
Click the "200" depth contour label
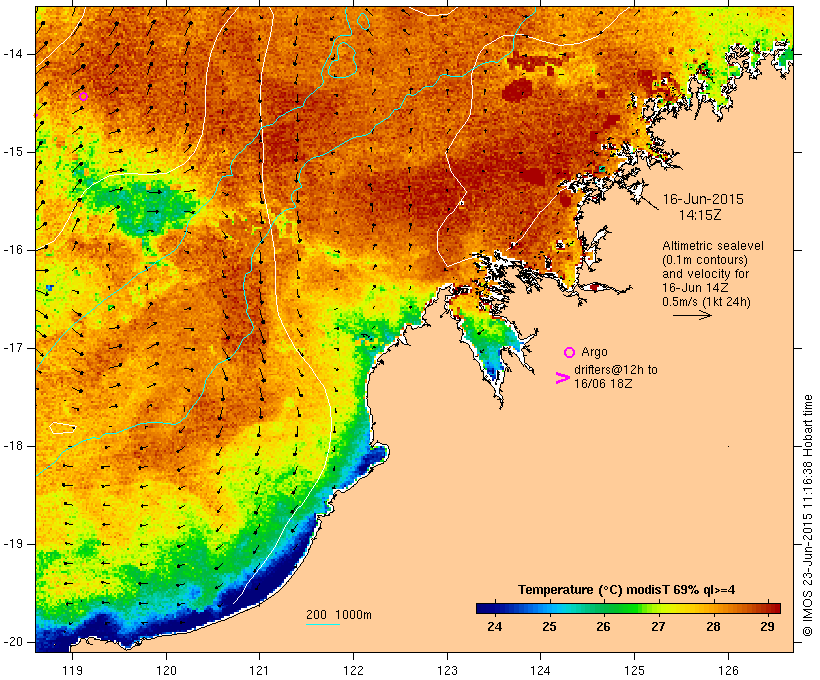(x=316, y=615)
